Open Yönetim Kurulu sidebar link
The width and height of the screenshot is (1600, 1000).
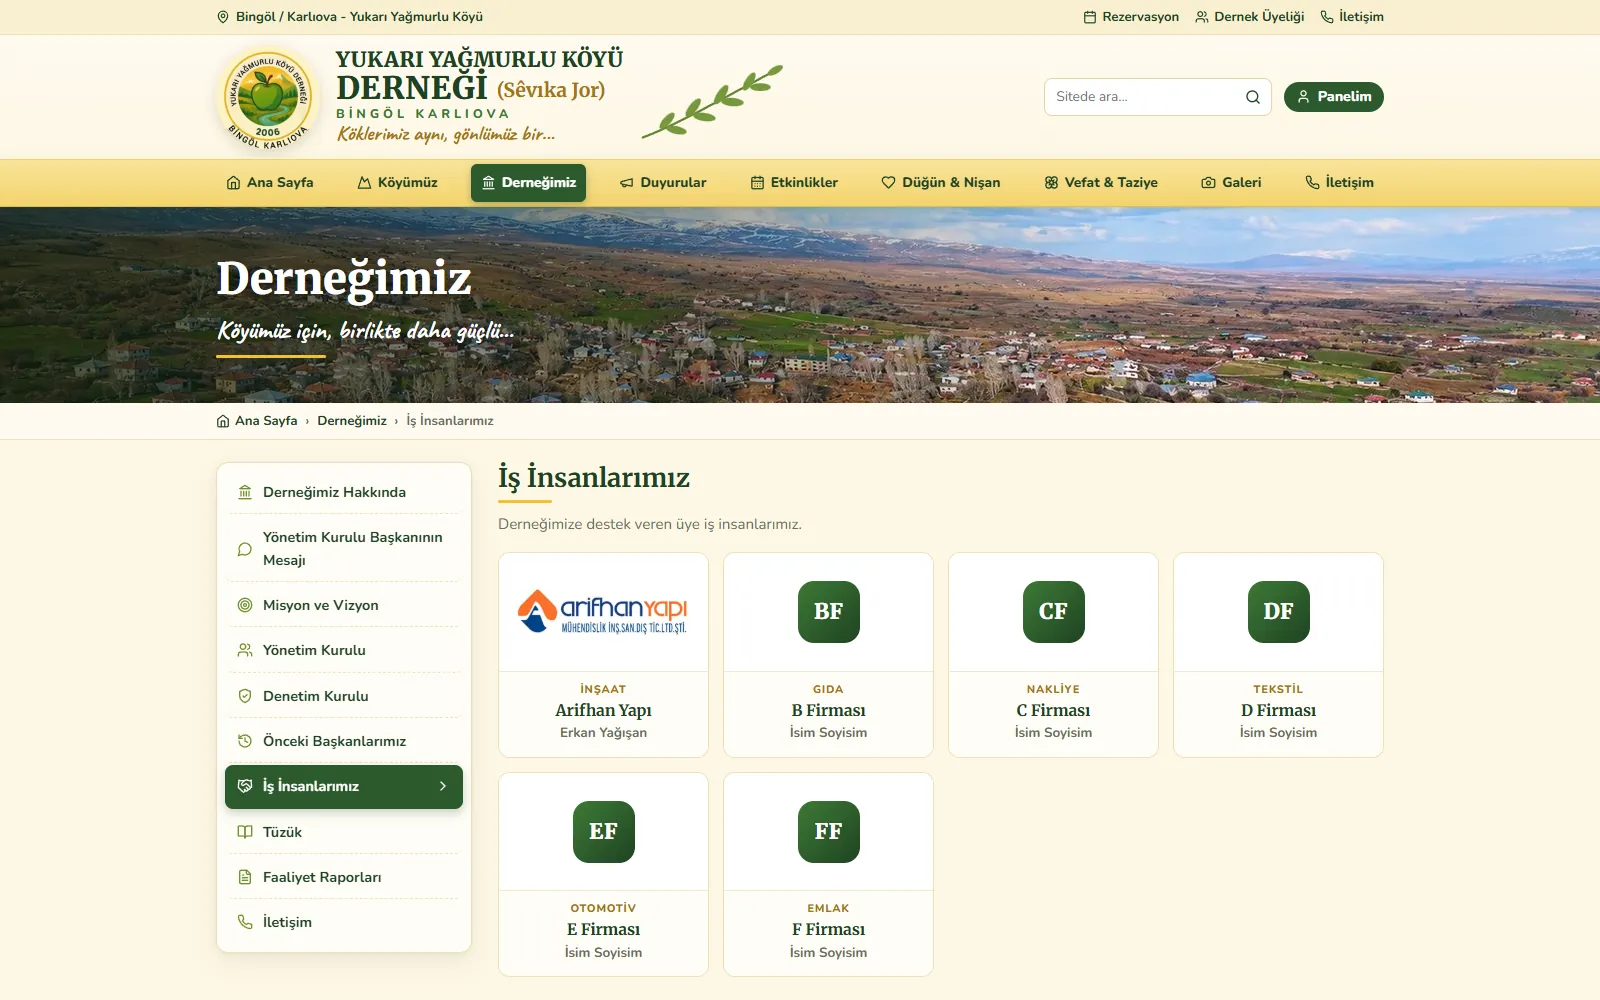[x=344, y=650]
